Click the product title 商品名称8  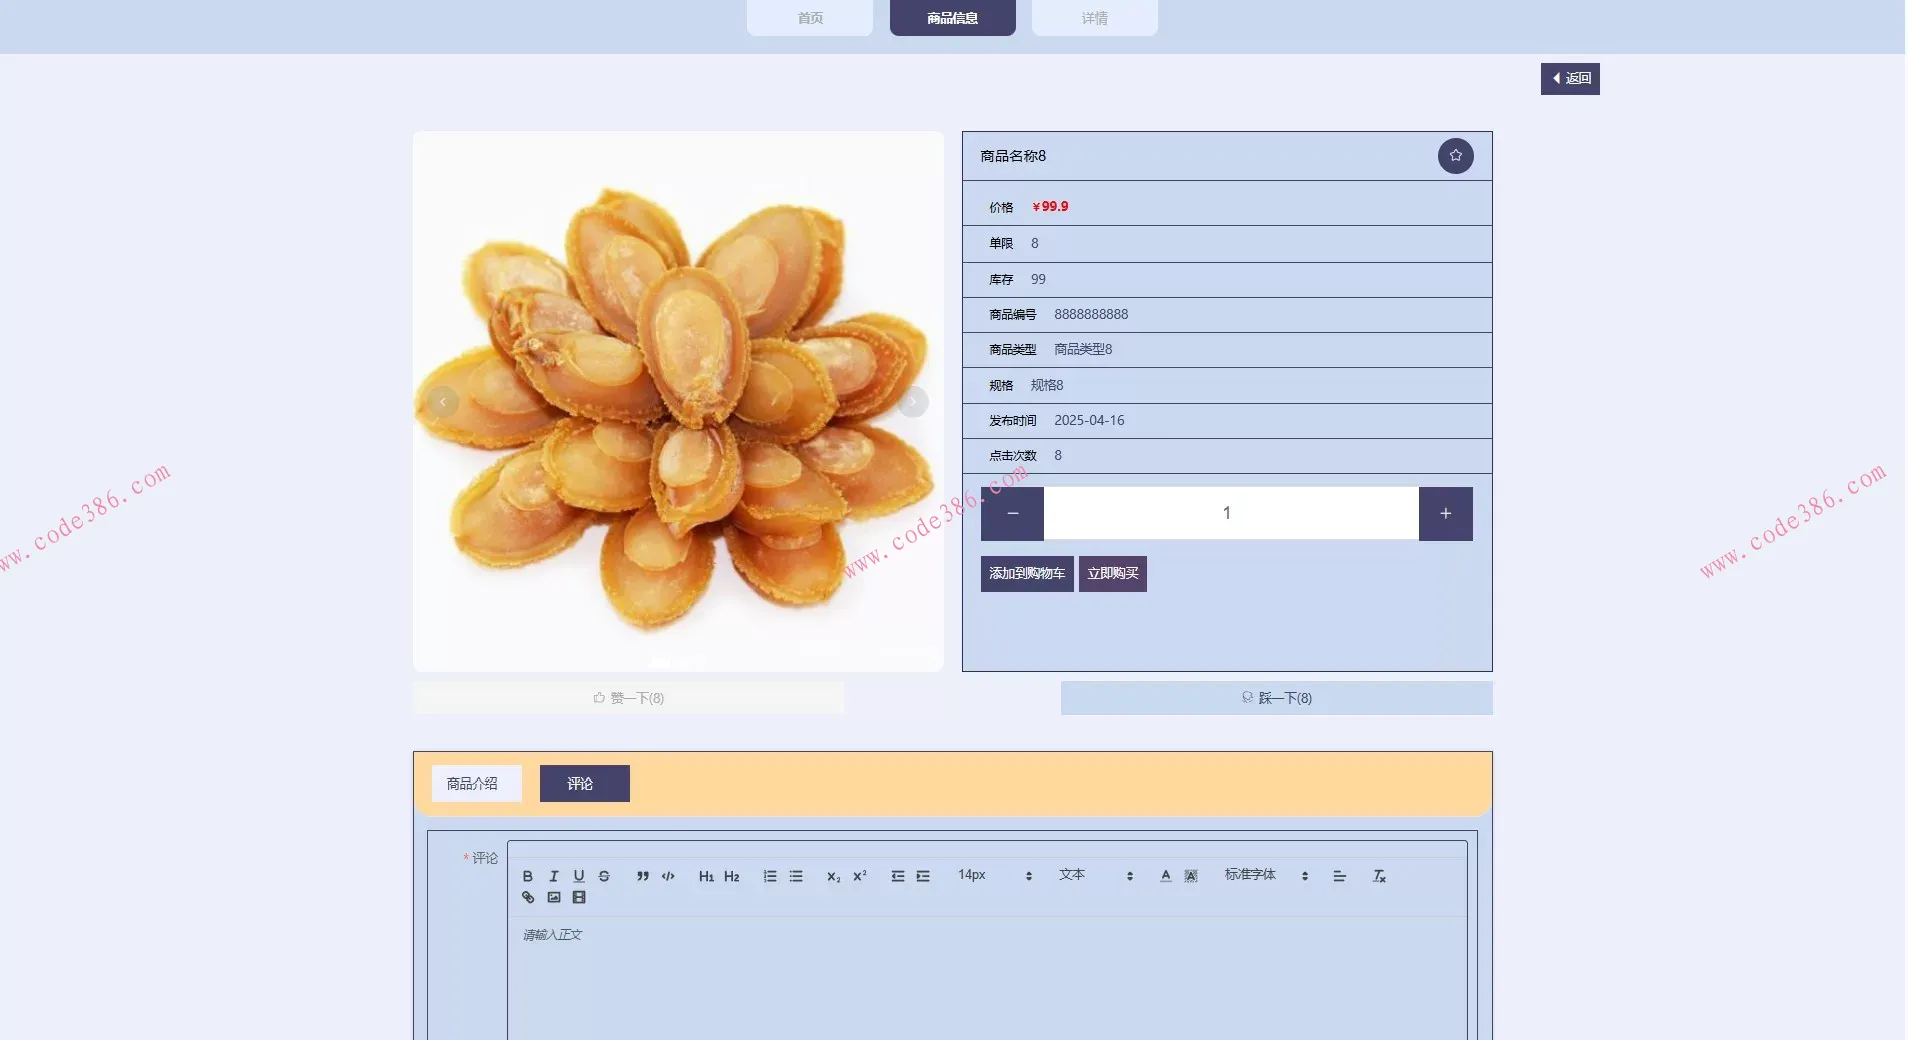[x=1013, y=156]
